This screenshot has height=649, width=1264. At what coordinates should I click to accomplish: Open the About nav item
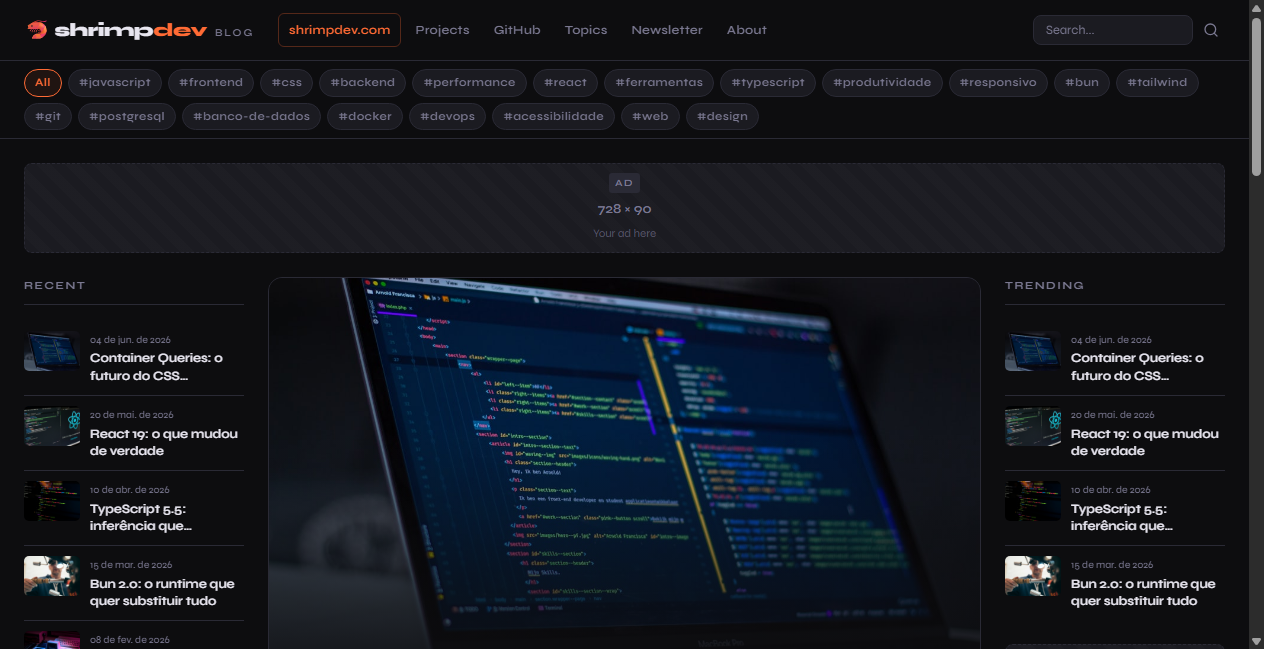tap(747, 30)
